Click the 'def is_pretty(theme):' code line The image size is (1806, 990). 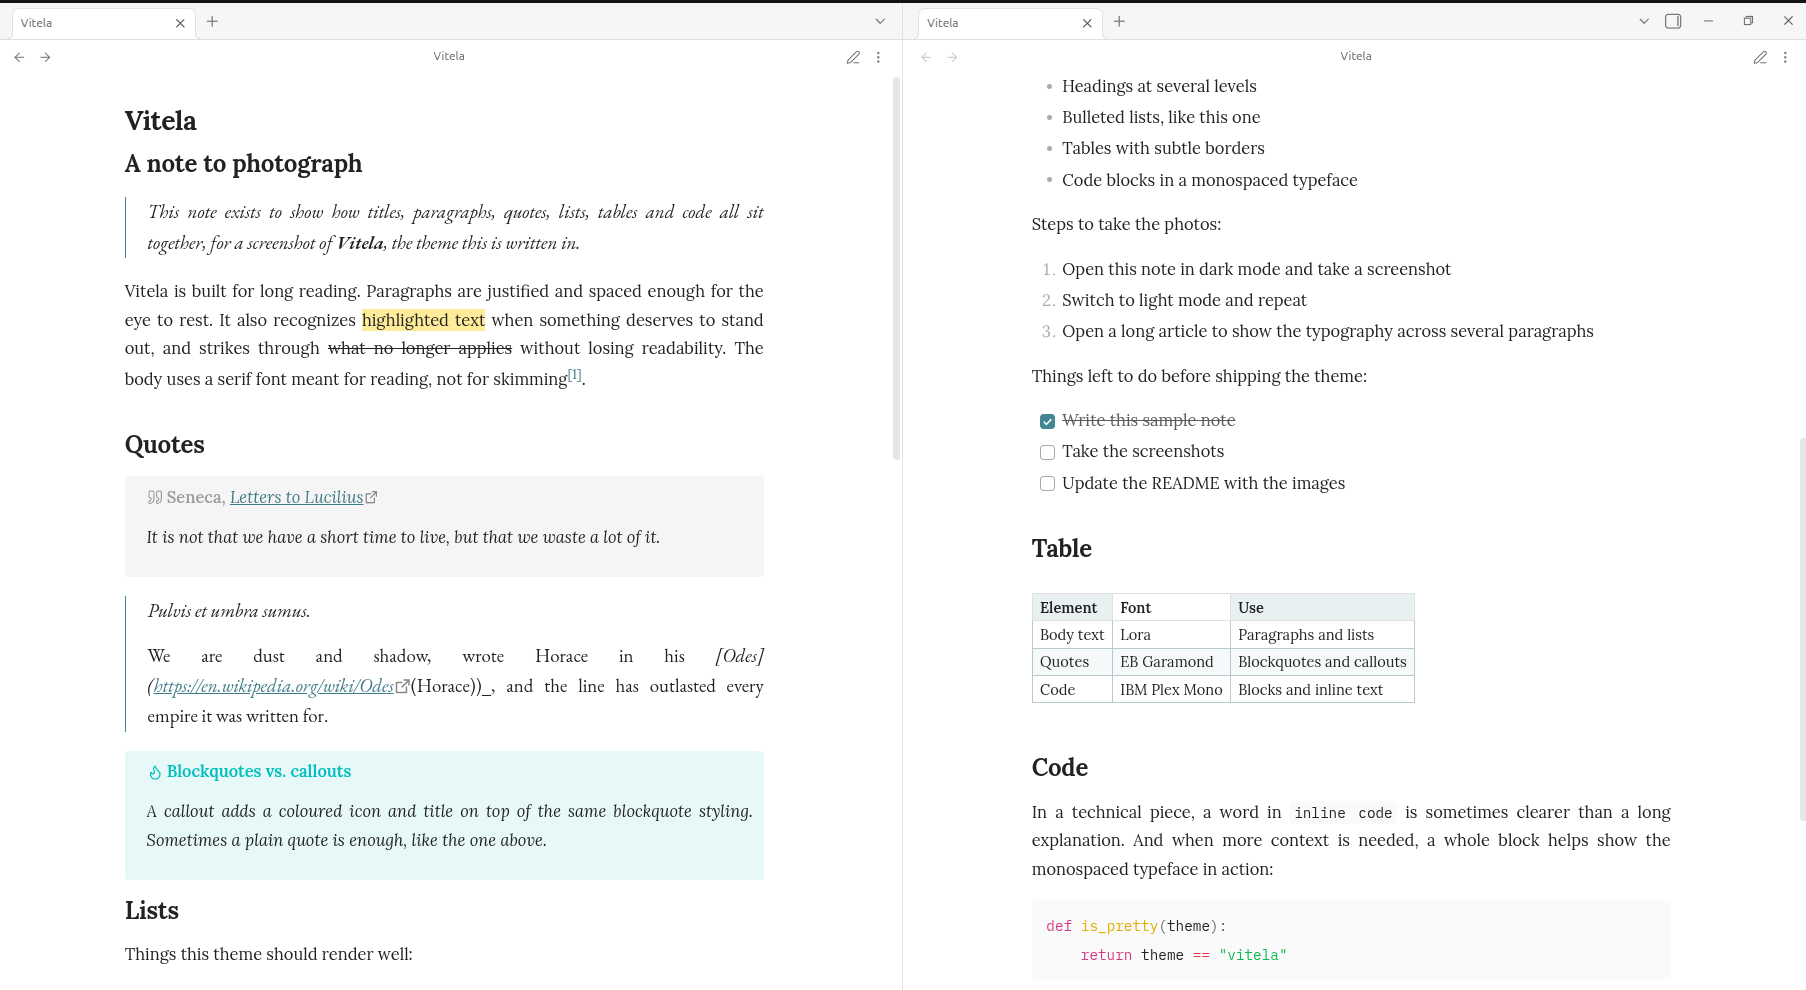[x=1136, y=926]
